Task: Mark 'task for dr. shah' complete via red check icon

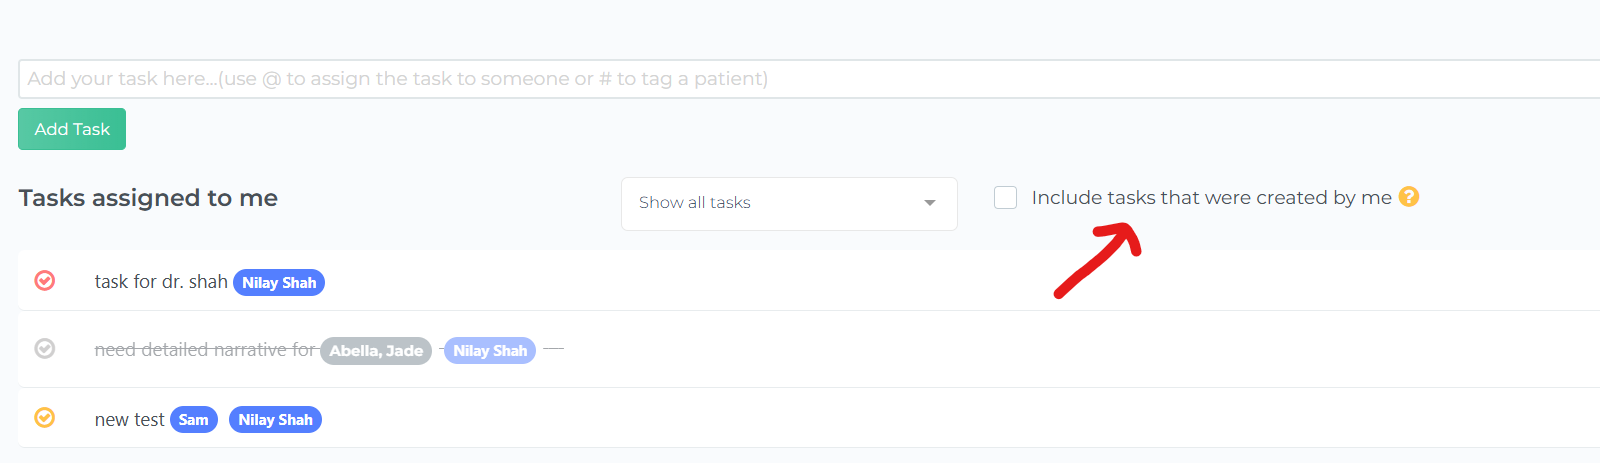Action: click(x=45, y=280)
